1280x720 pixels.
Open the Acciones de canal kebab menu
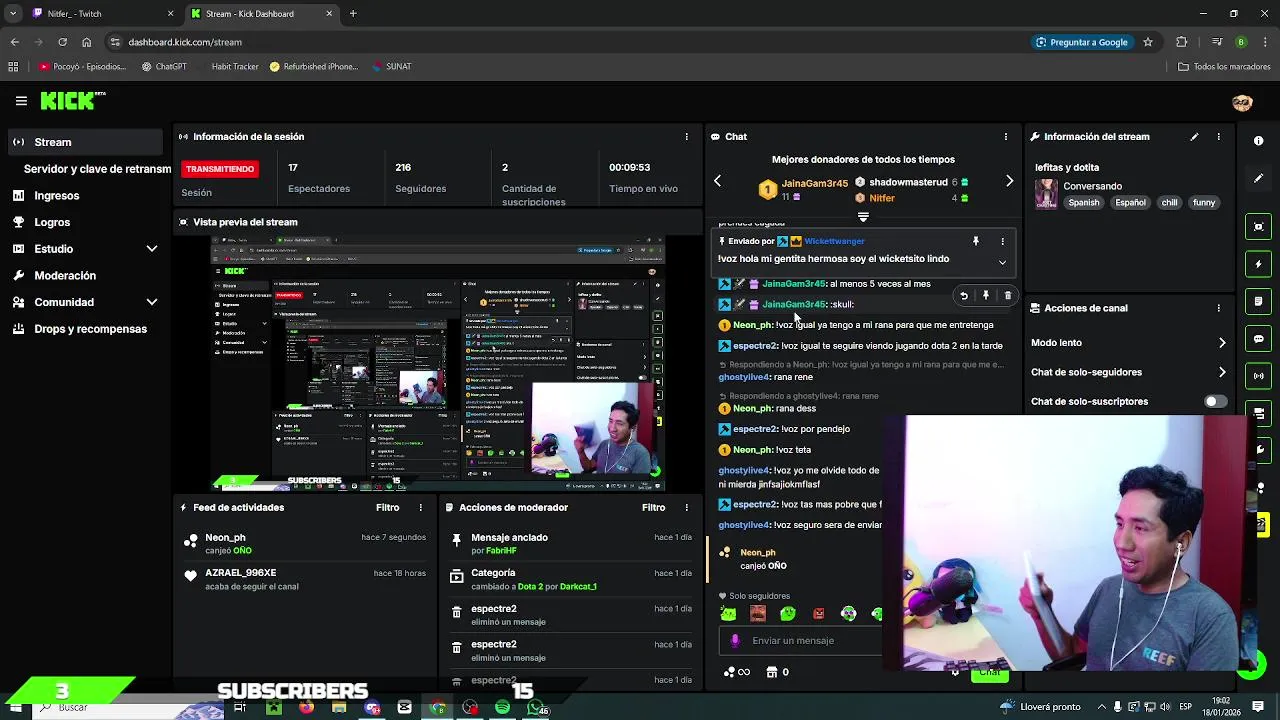pos(1218,308)
